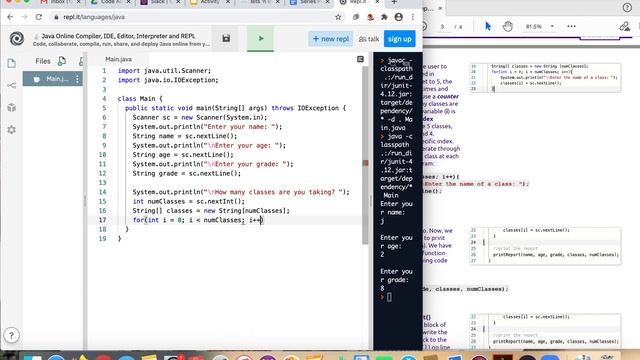Open the talk link
The width and height of the screenshot is (640, 360).
369,39
